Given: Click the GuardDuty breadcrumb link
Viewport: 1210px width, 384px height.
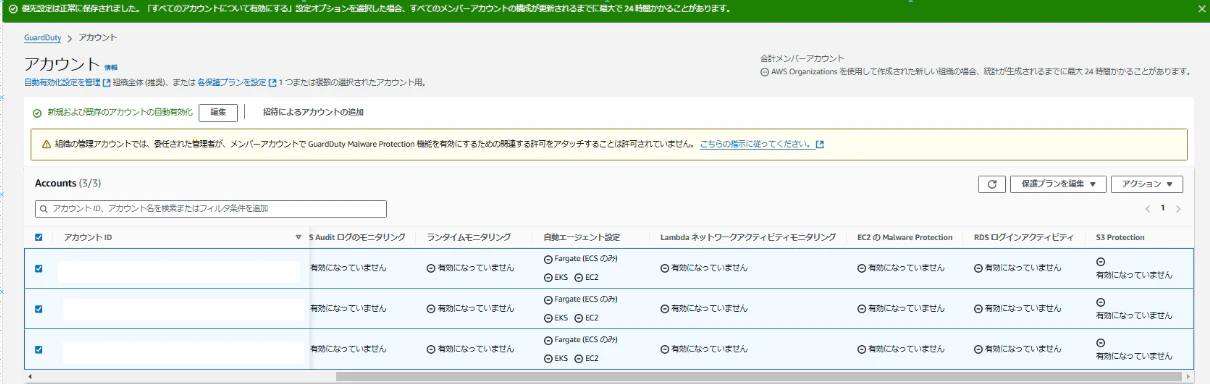Looking at the screenshot, I should coord(43,37).
